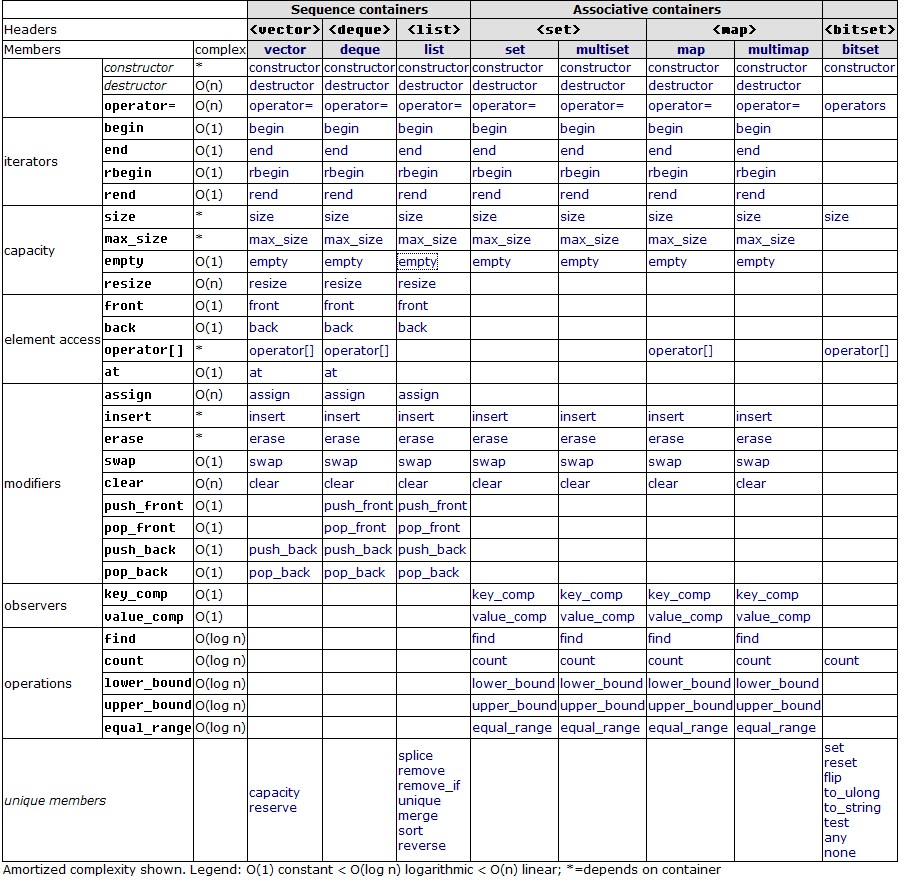Screen dimensions: 905x883
Task: Select the 'Associative containers' group header
Action: tap(646, 10)
